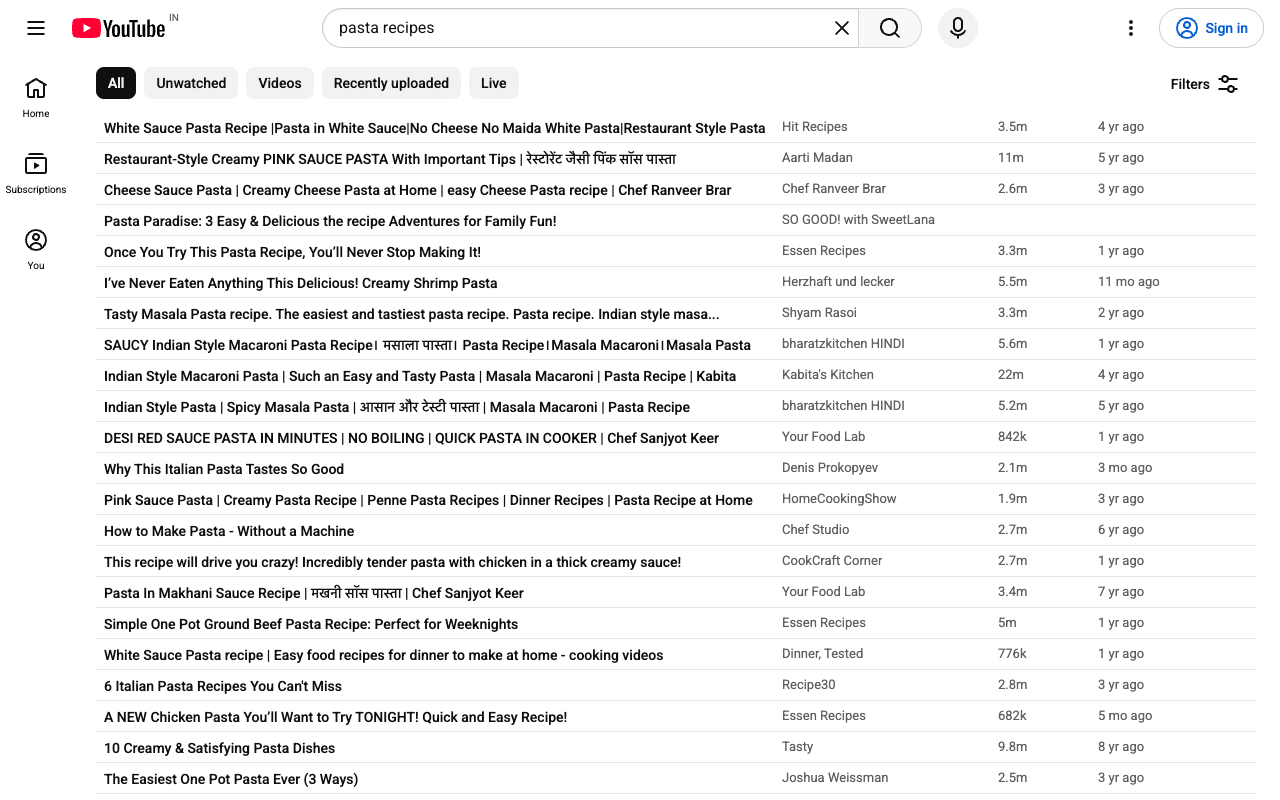Select the All filter chip

[x=116, y=83]
